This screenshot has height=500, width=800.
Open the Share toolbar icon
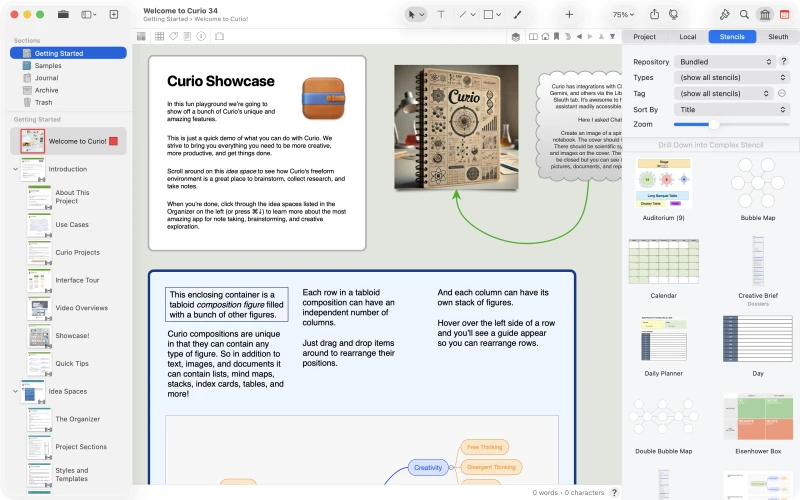pyautogui.click(x=654, y=15)
